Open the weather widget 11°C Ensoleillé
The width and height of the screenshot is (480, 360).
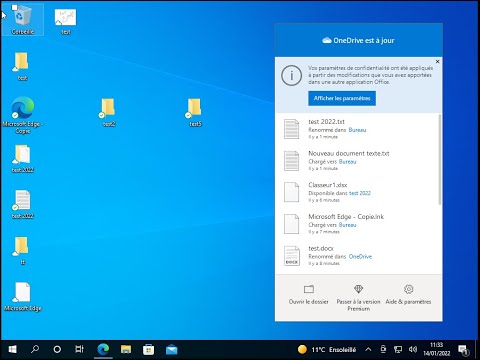(x=327, y=349)
